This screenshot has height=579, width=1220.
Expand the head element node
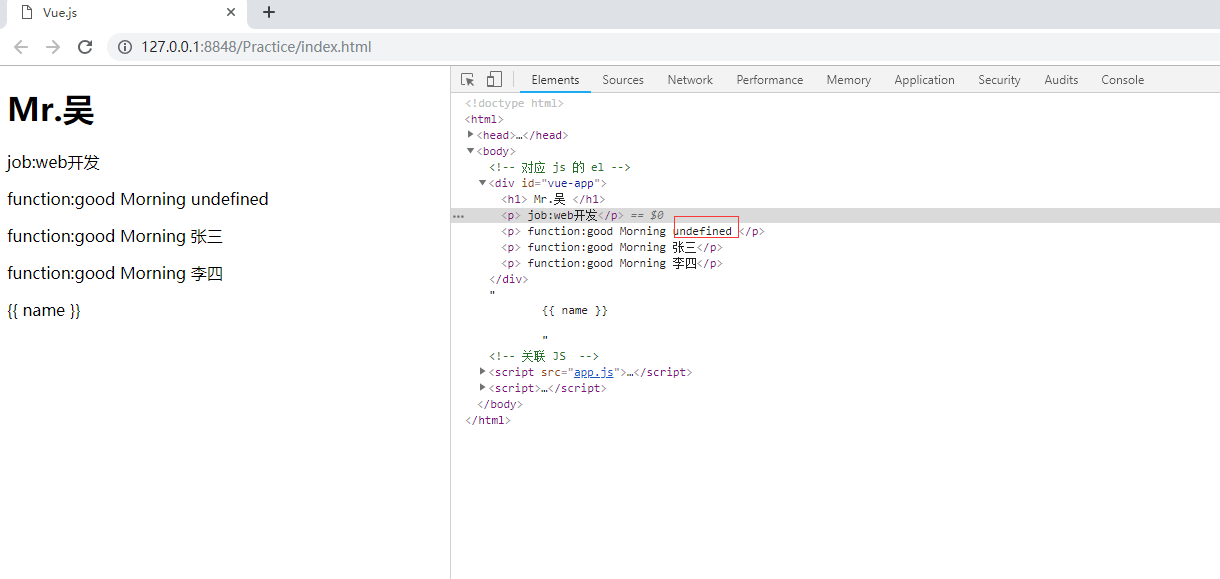point(471,135)
